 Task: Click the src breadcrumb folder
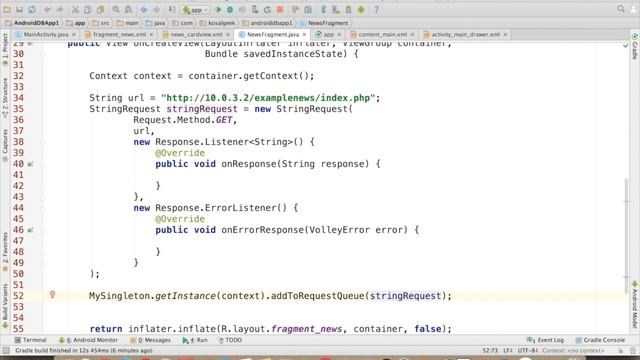[x=101, y=23]
